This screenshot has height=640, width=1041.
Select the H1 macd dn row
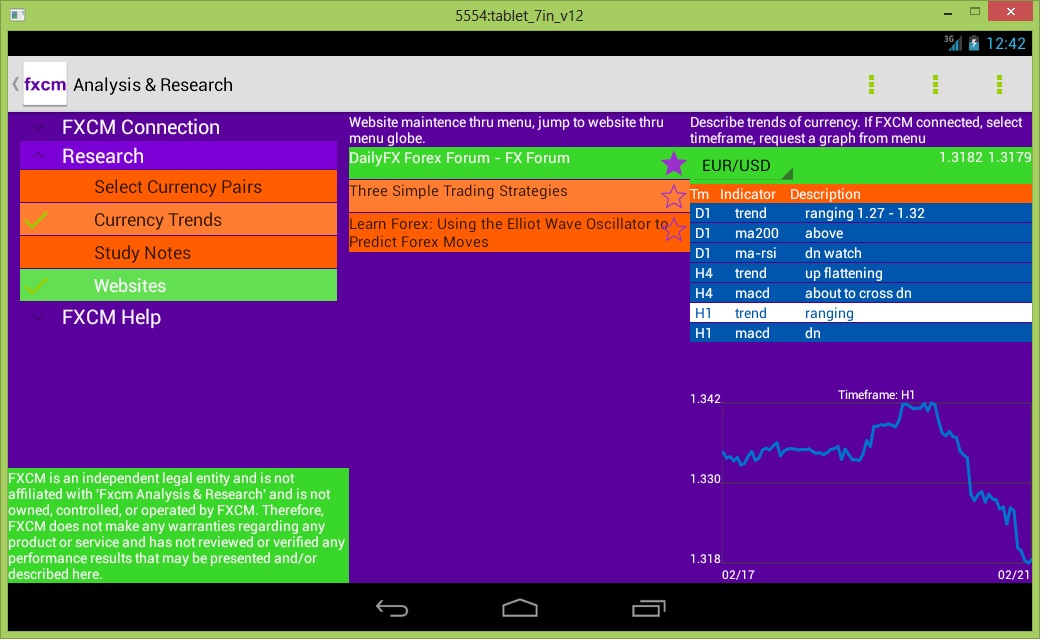tap(860, 333)
